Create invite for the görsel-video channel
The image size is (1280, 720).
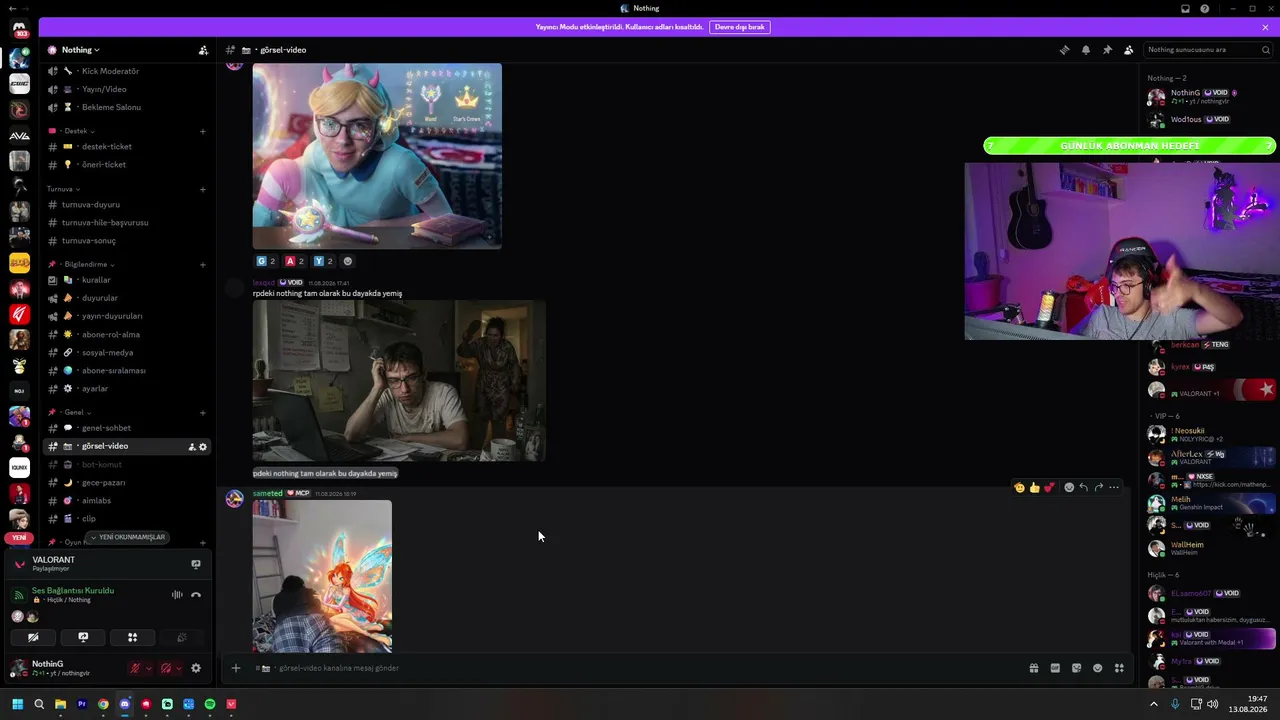192,447
